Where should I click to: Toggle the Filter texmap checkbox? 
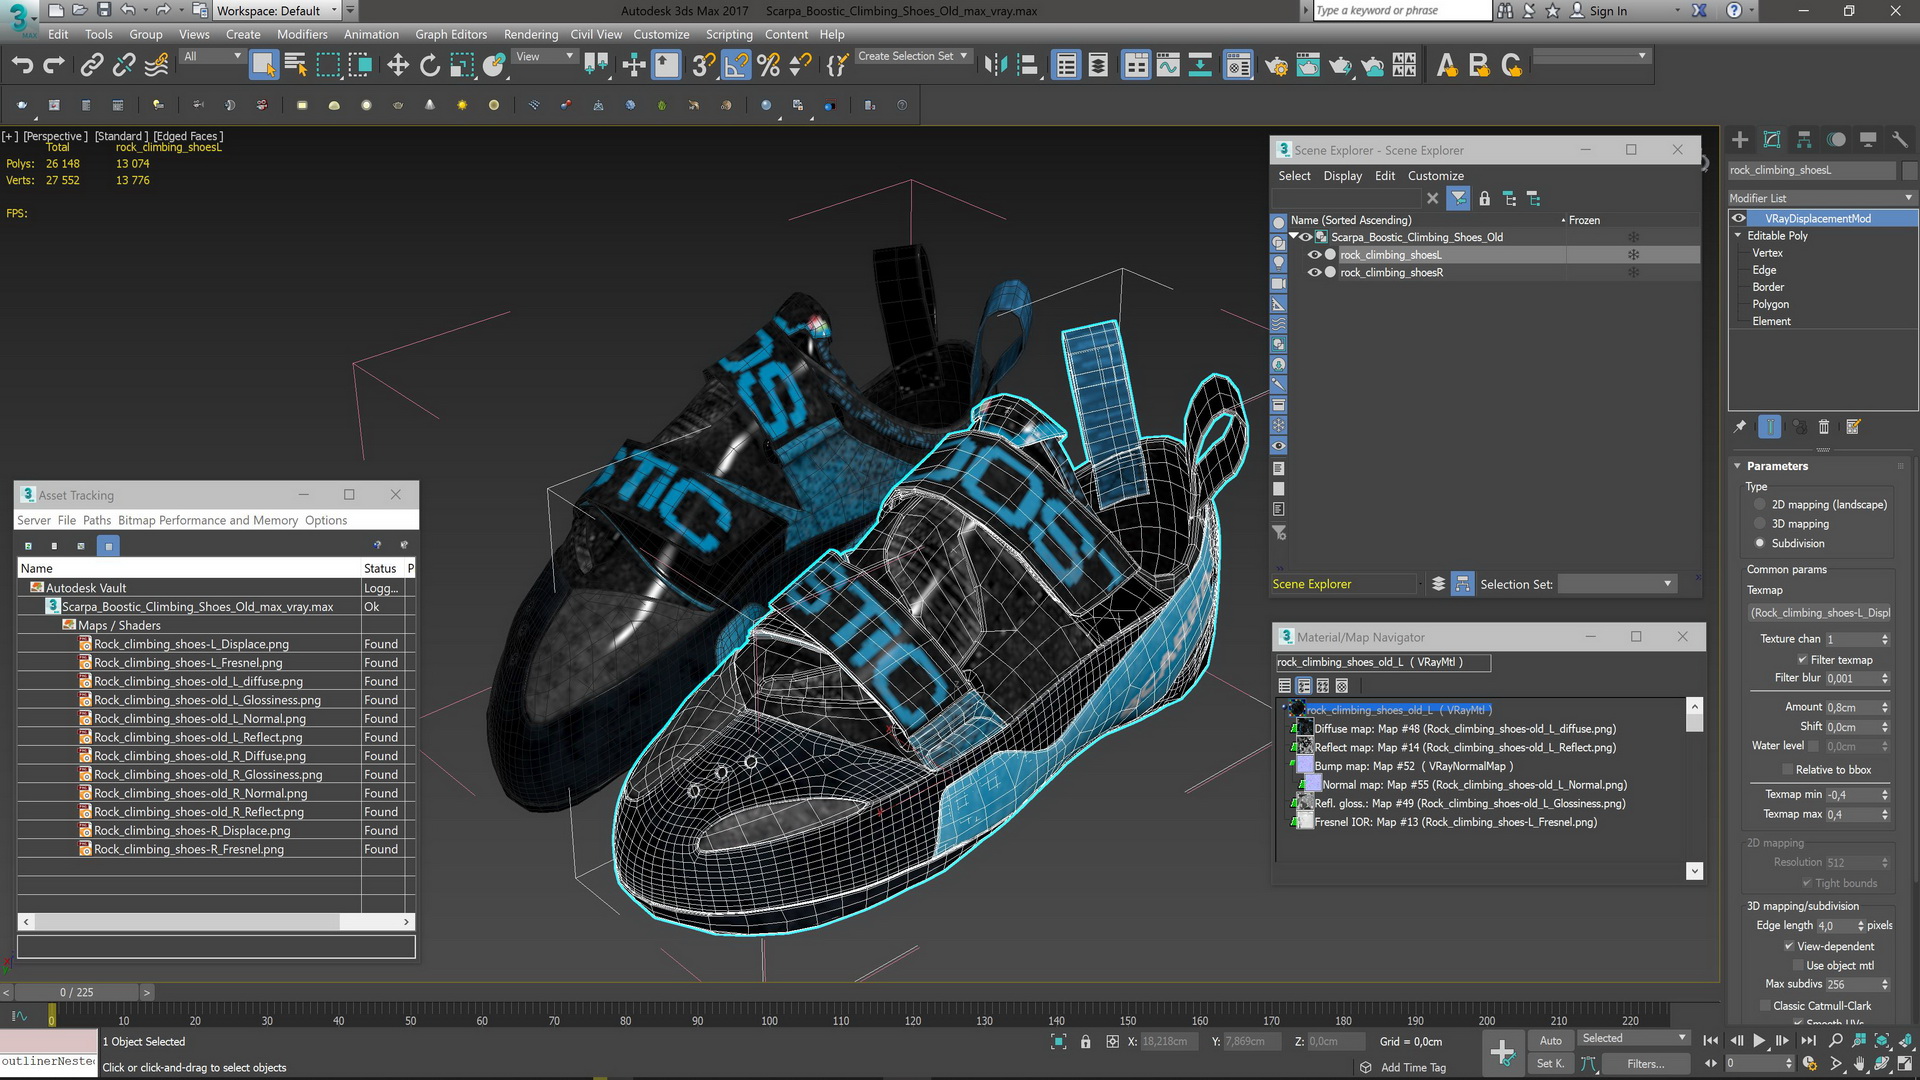tap(1802, 660)
